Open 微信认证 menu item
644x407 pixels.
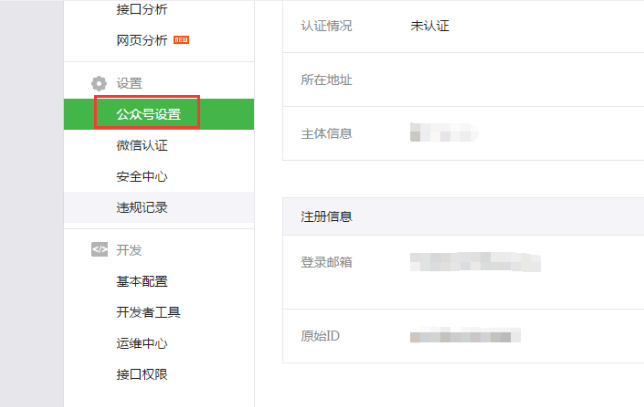(x=142, y=145)
